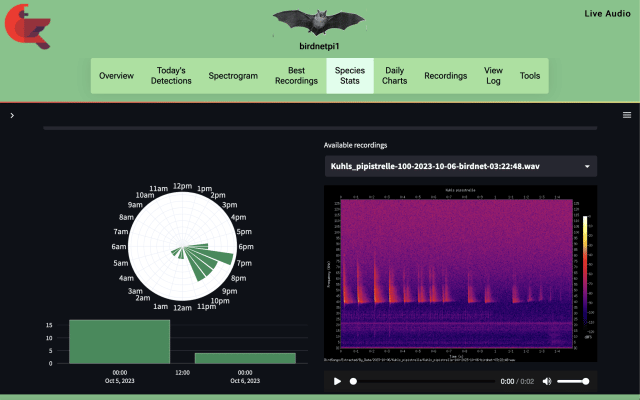Viewport: 640px width, 400px height.
Task: Switch to the Spectrogram tab
Action: coord(233,76)
